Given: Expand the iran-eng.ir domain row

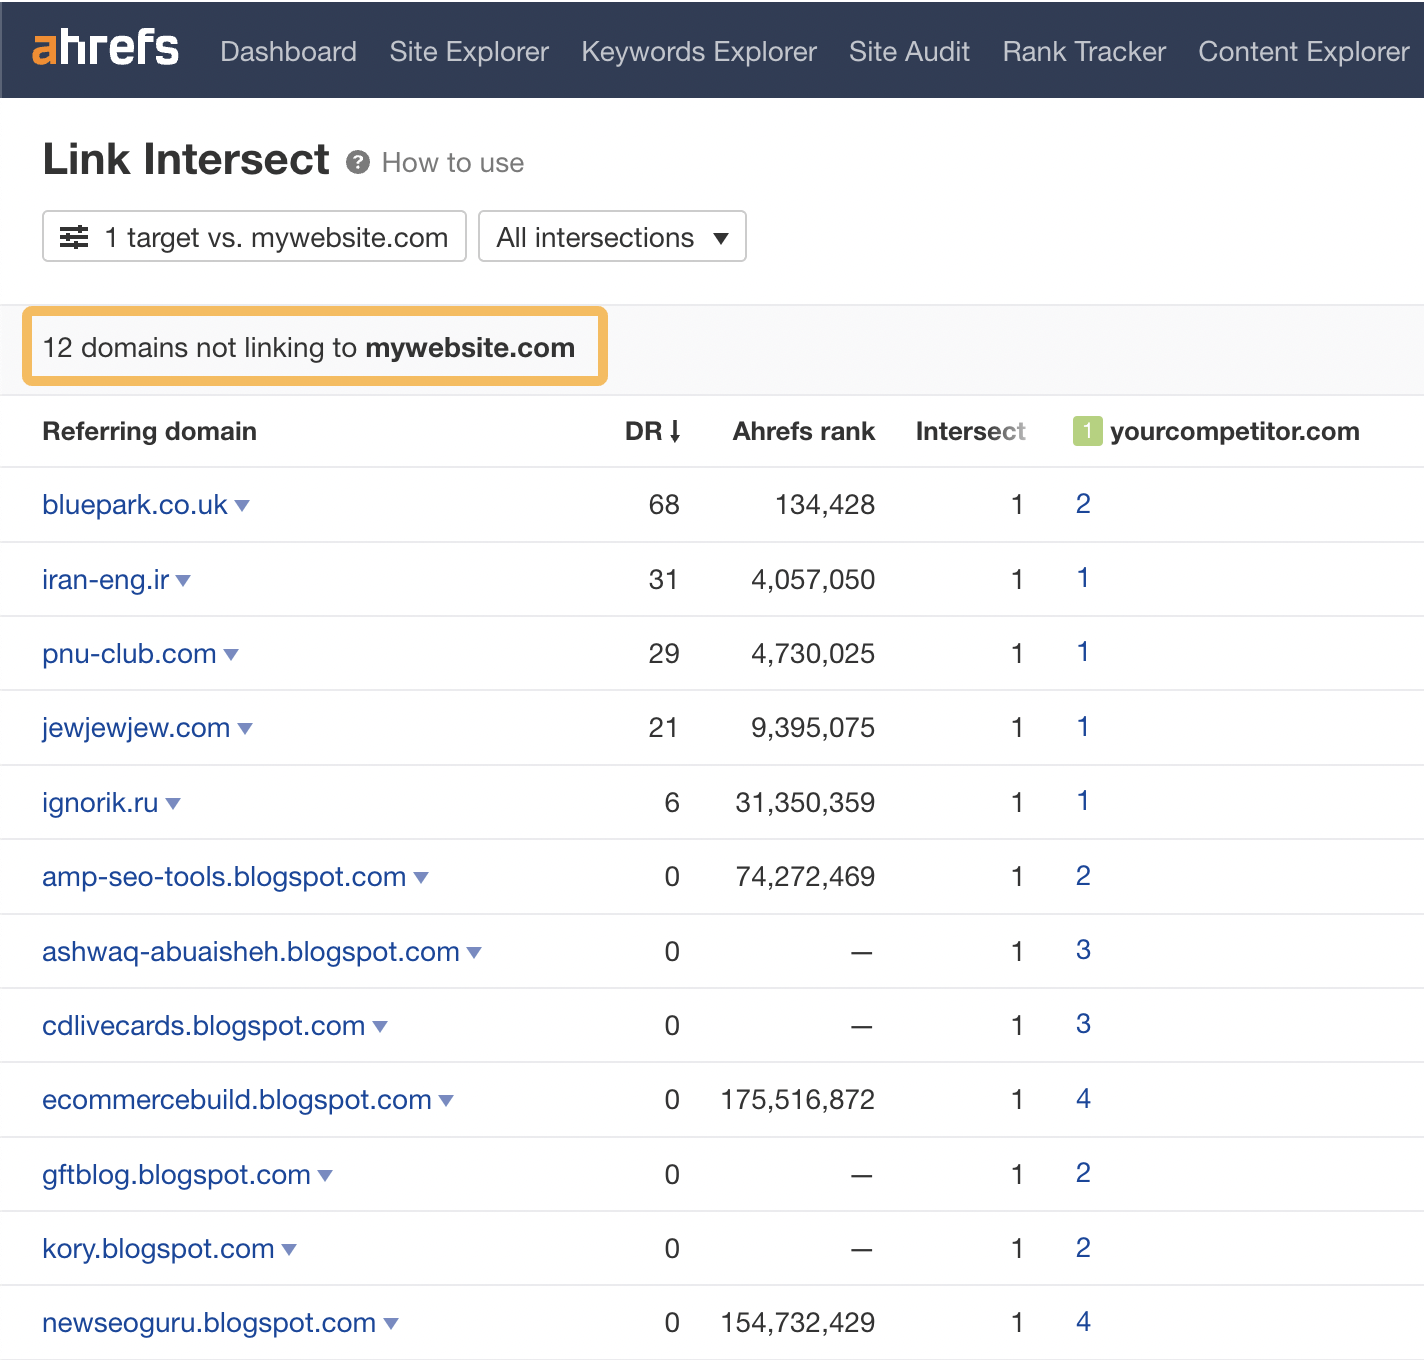Looking at the screenshot, I should 184,581.
